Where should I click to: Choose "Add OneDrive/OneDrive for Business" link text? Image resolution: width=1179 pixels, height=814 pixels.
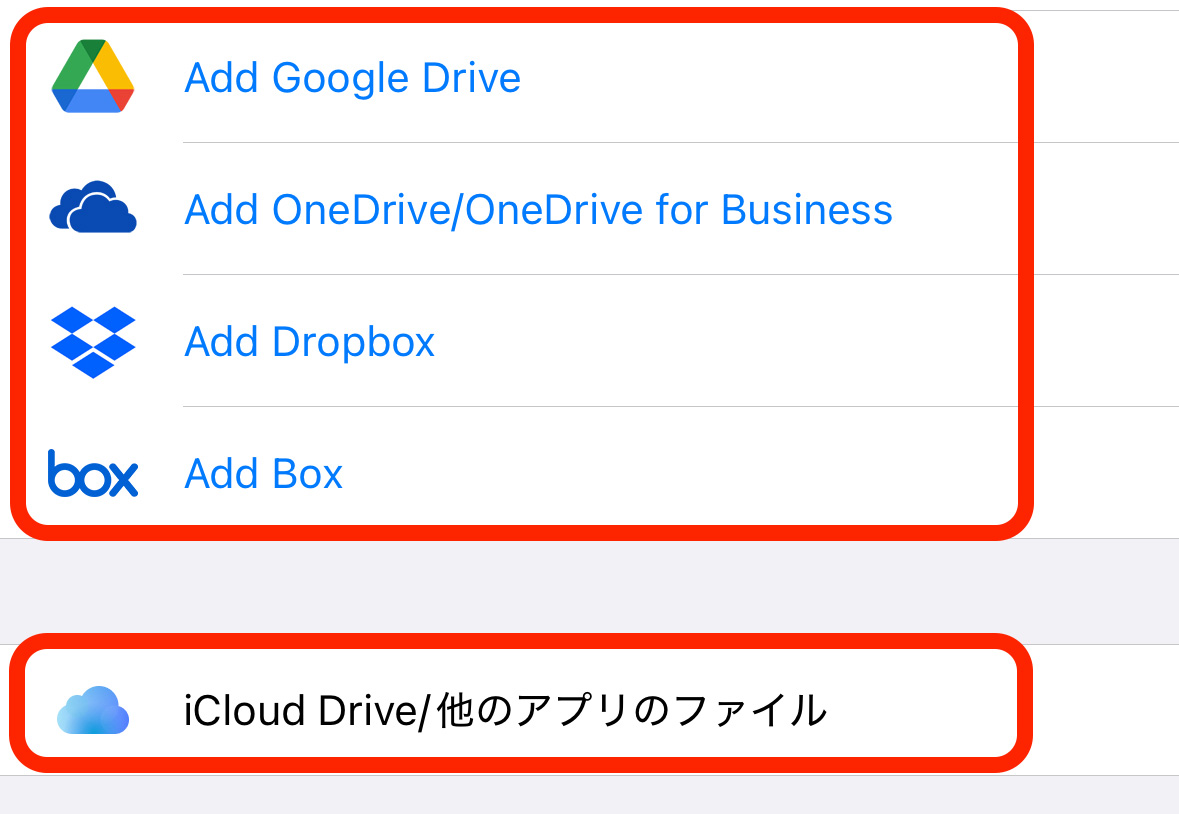pyautogui.click(x=538, y=210)
